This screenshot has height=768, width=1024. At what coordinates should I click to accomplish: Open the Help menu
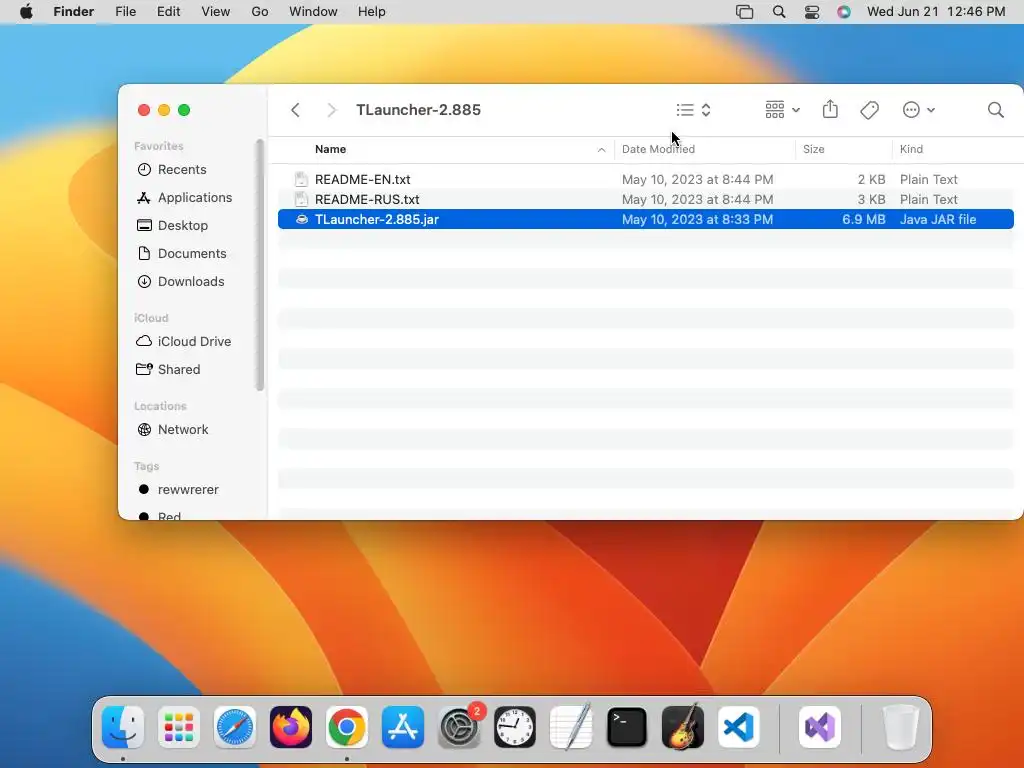[372, 12]
